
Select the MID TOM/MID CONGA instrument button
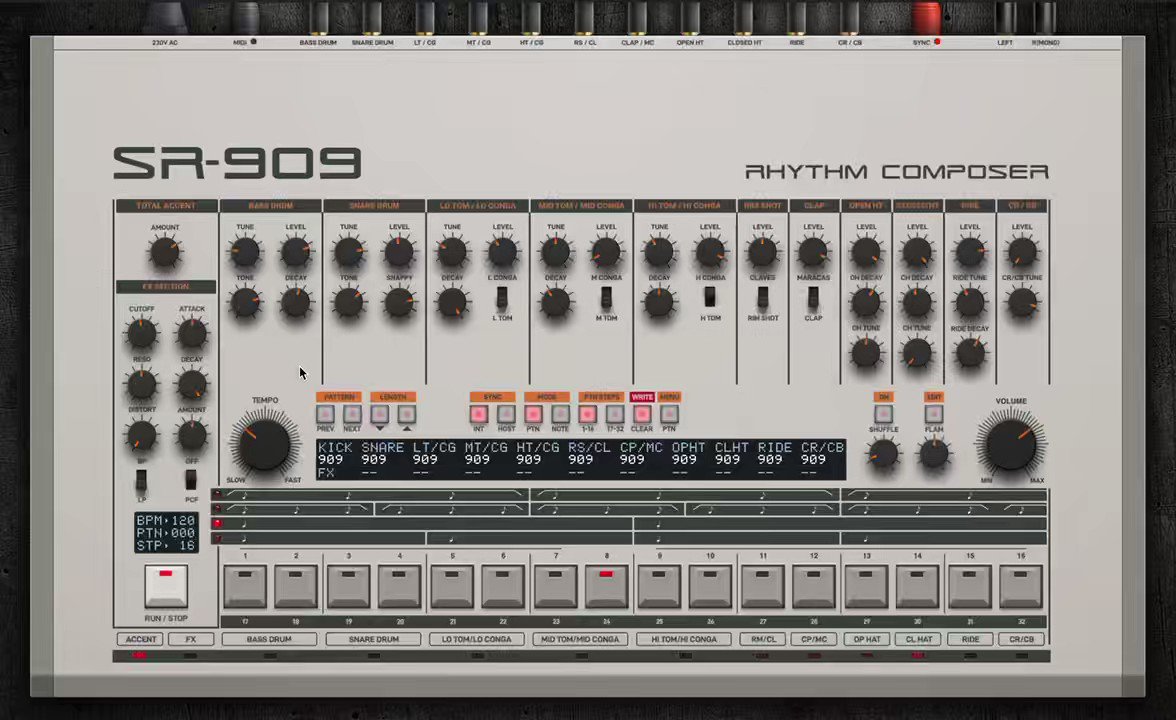[580, 639]
